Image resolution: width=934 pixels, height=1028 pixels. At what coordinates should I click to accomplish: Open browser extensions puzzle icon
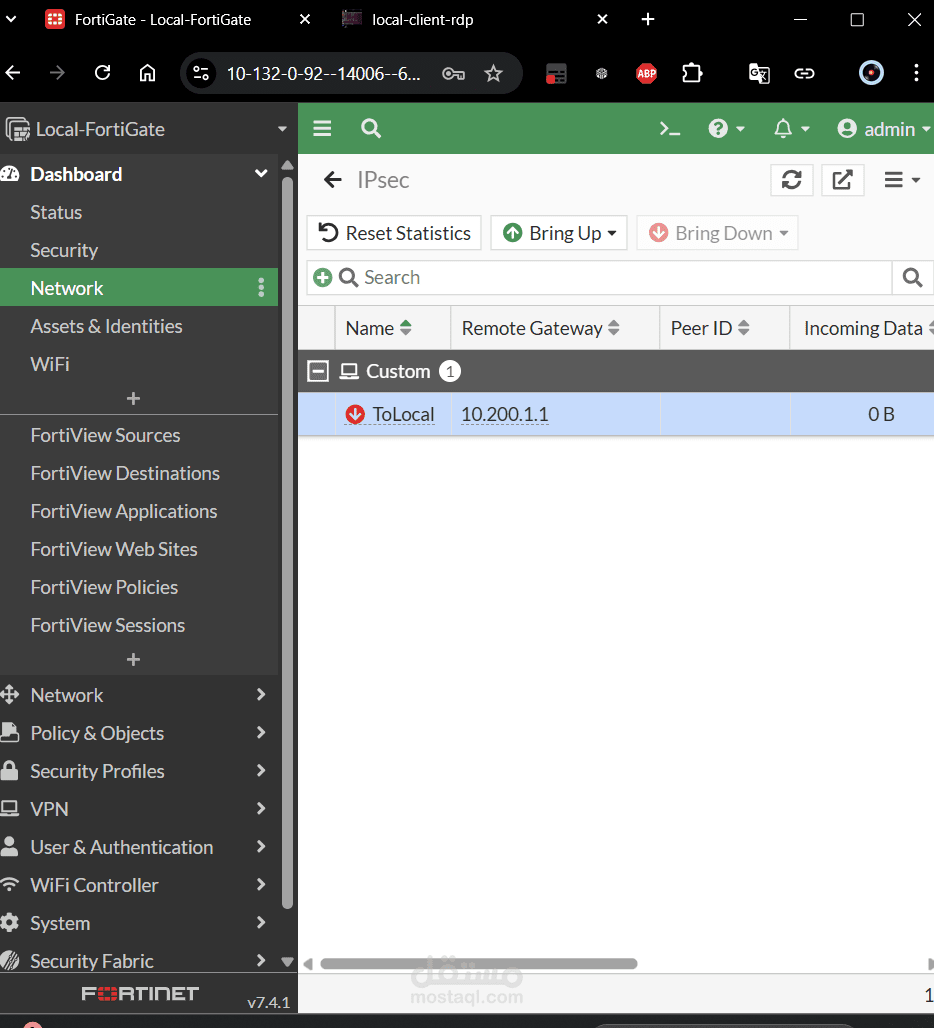692,73
